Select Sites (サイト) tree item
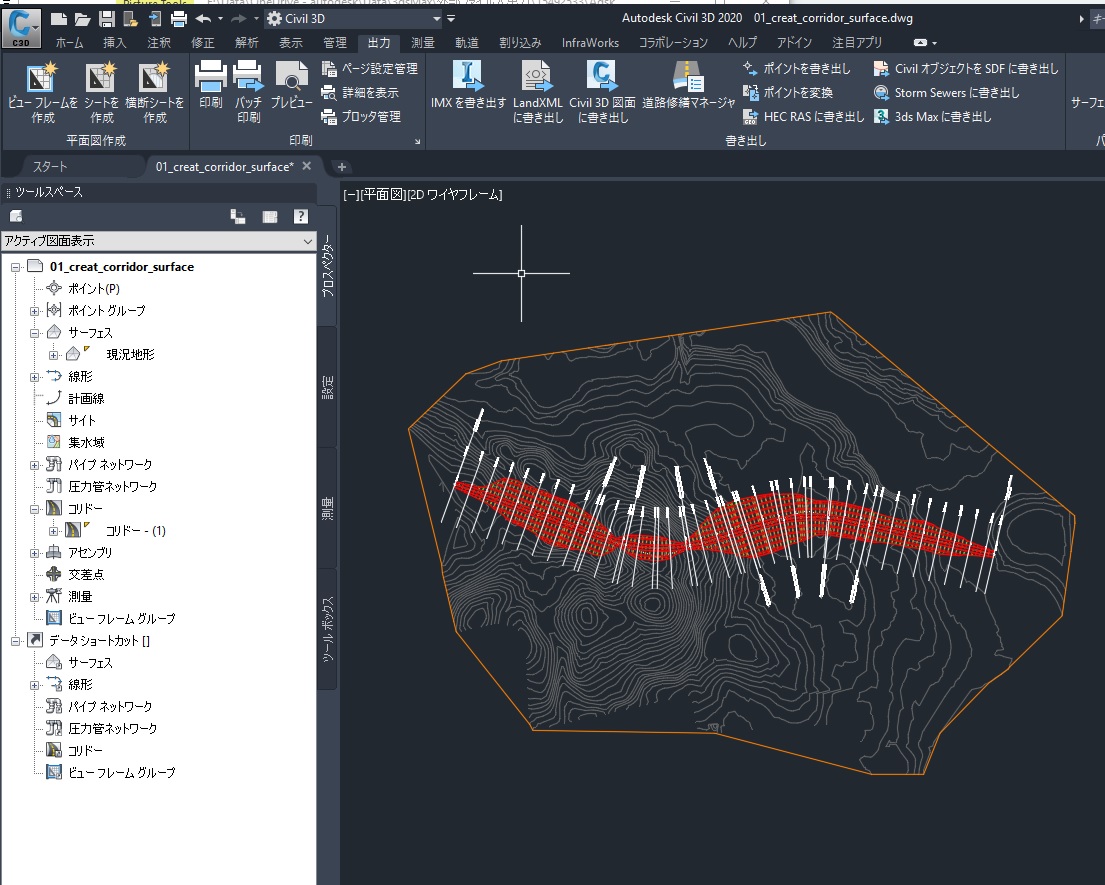The width and height of the screenshot is (1105, 885). [81, 421]
